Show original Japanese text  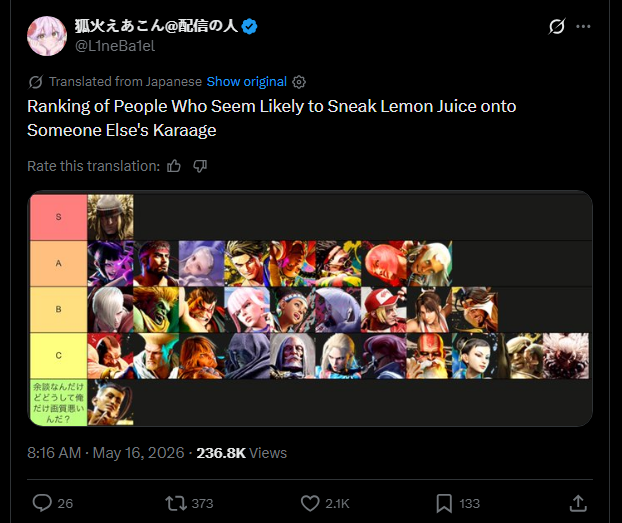click(x=246, y=82)
